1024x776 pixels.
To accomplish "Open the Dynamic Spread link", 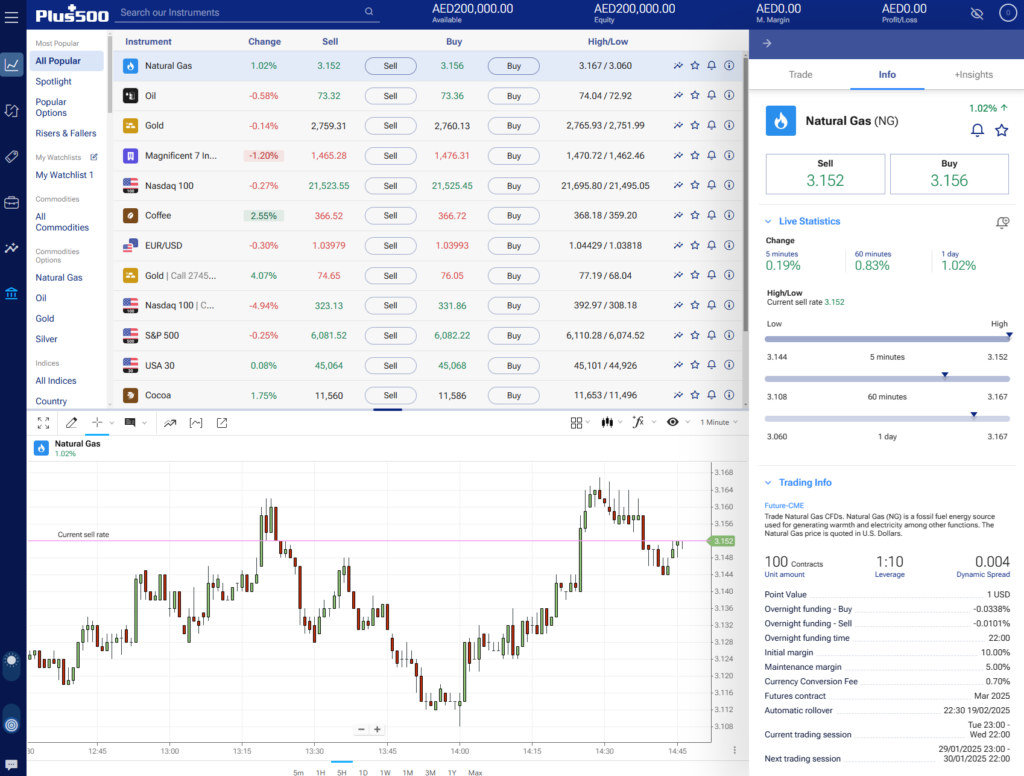I will (x=983, y=574).
